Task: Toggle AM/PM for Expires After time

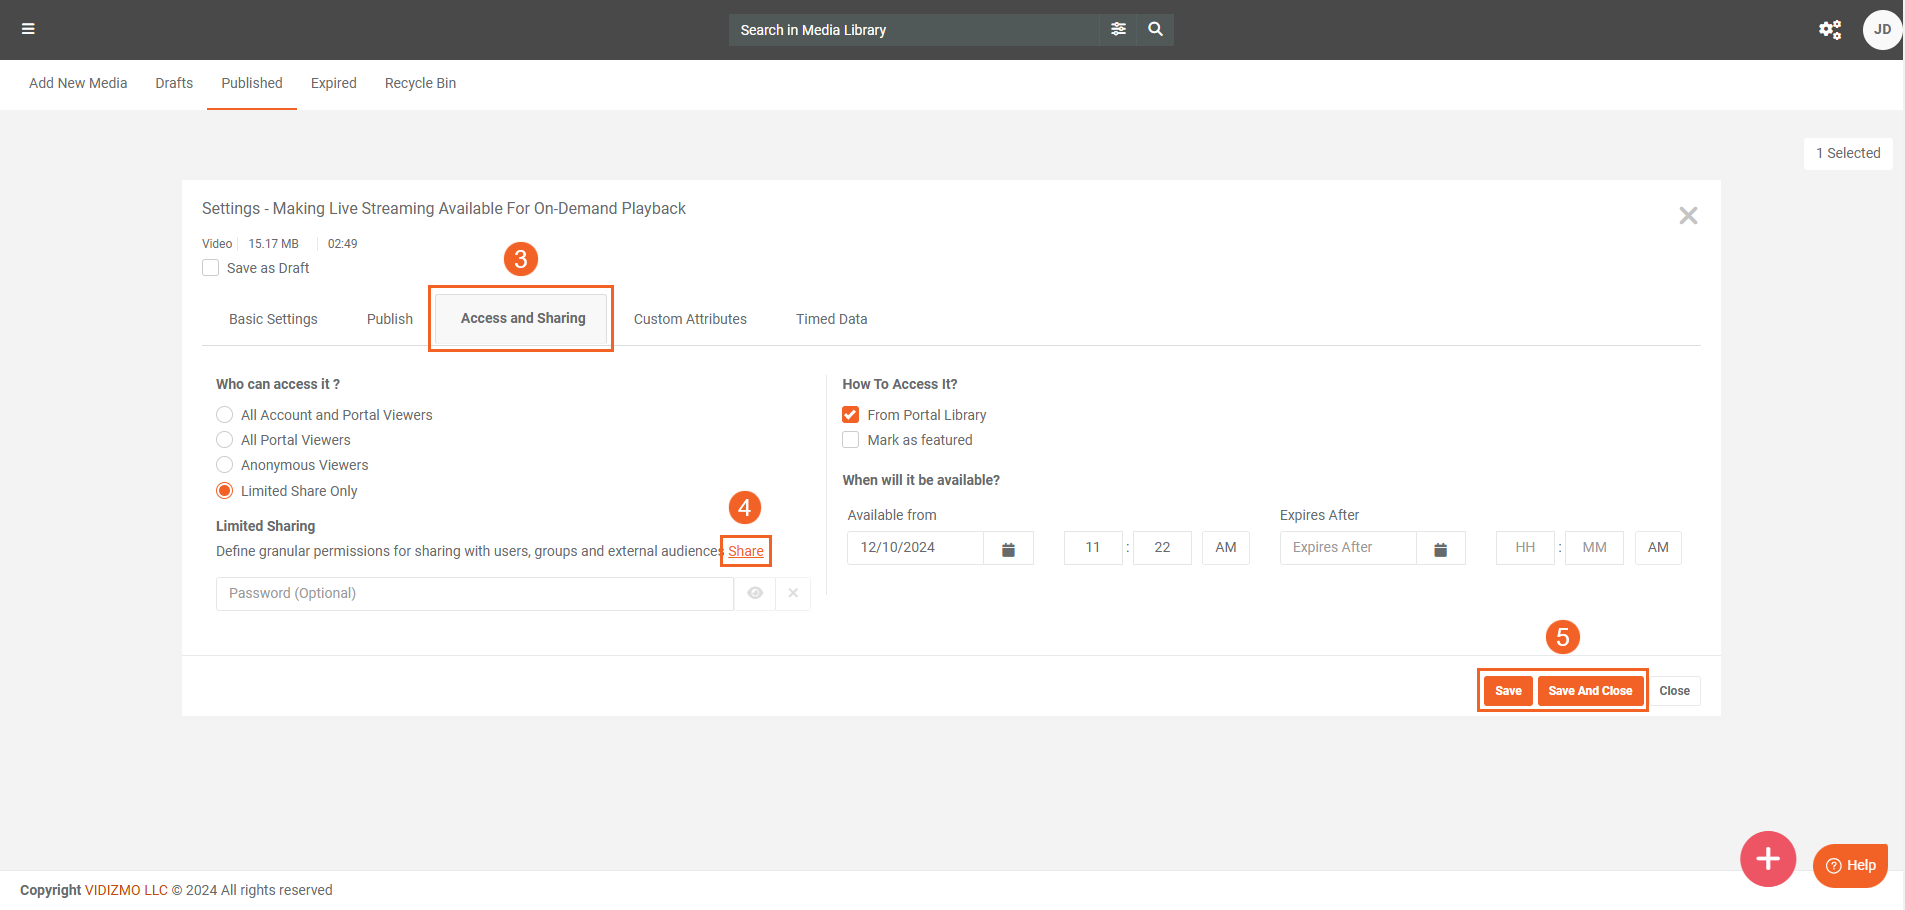Action: (1657, 548)
